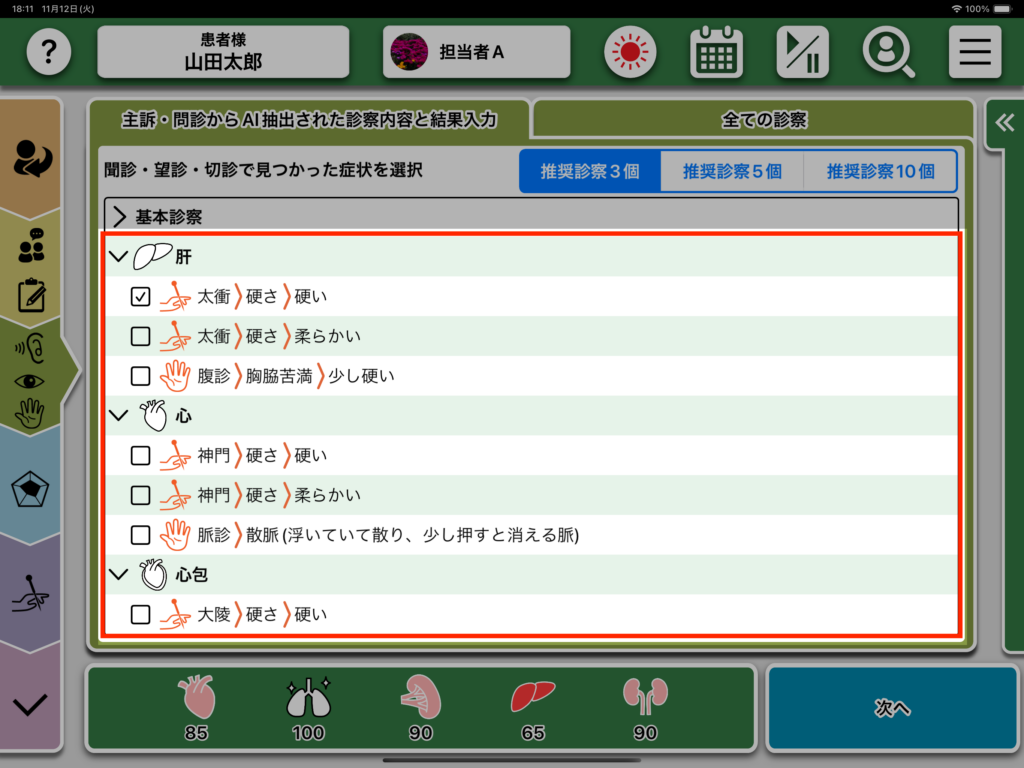Click the 患者様 山田太郎 button
1024x768 pixels.
[223, 52]
